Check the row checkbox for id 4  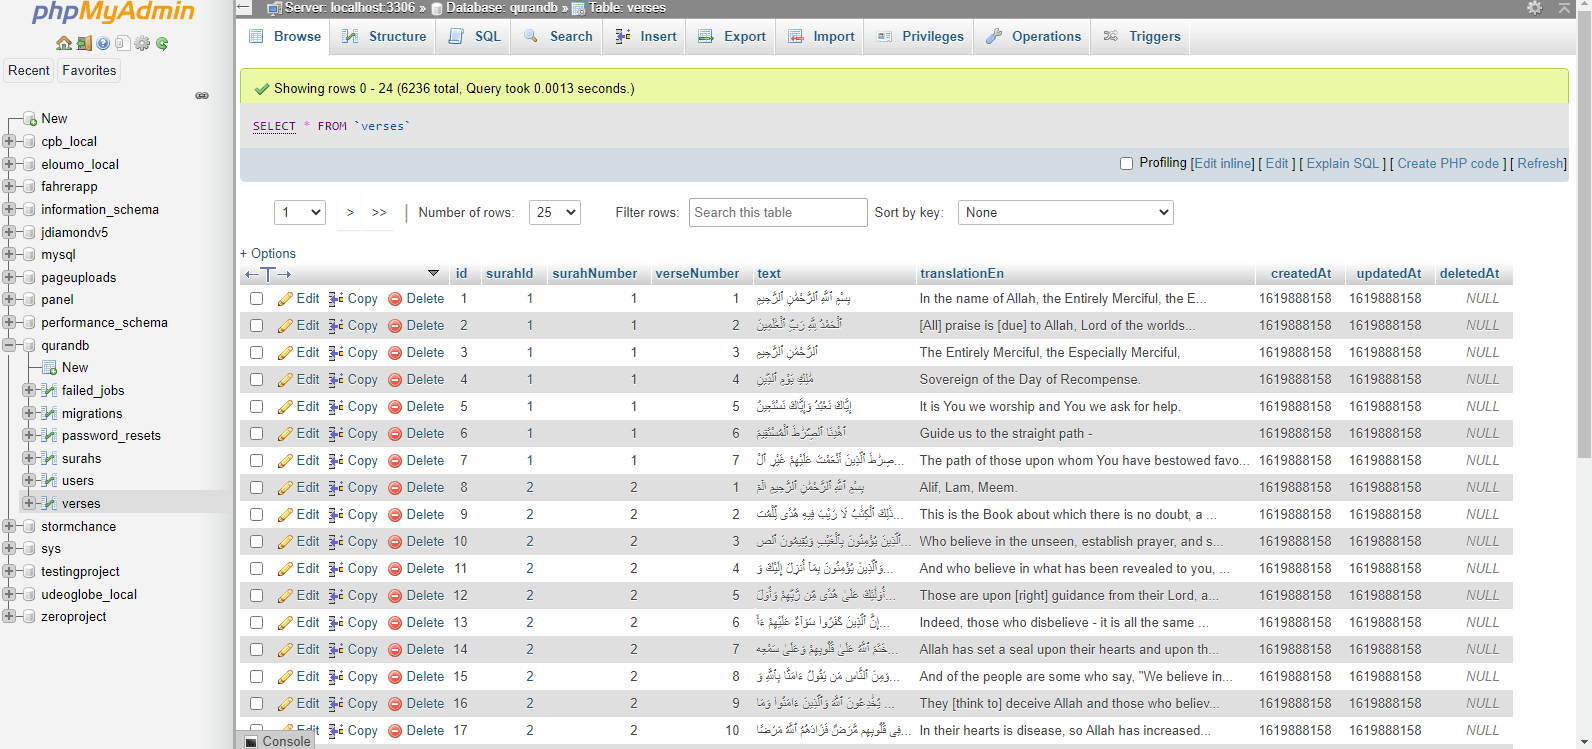click(257, 380)
